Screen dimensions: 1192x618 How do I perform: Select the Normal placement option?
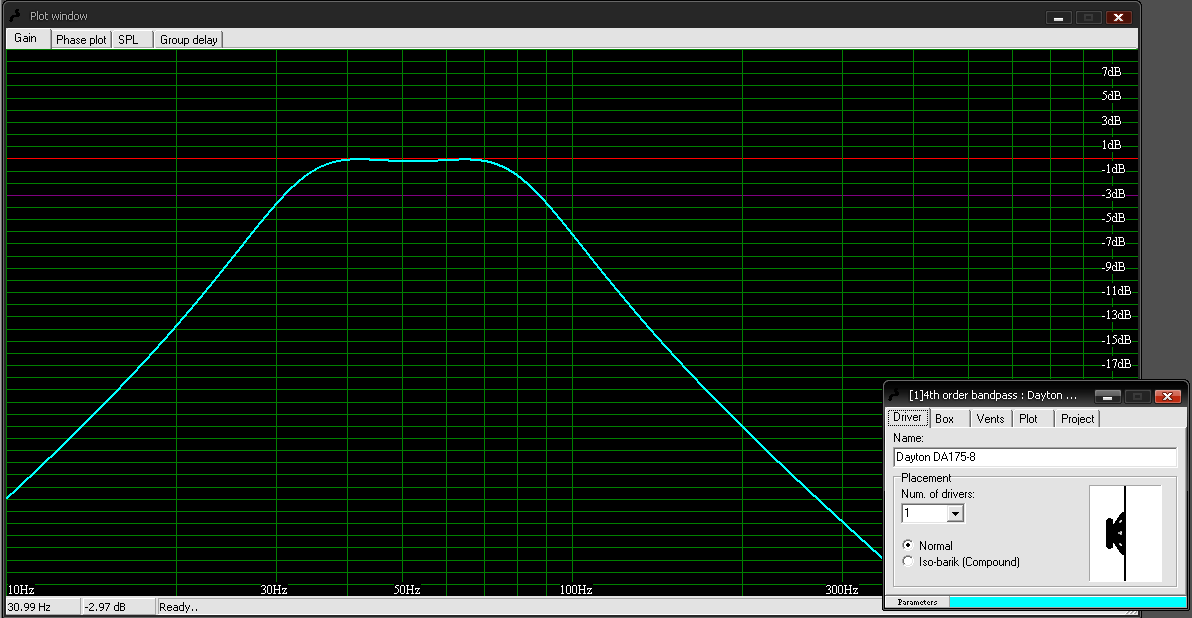pyautogui.click(x=908, y=545)
